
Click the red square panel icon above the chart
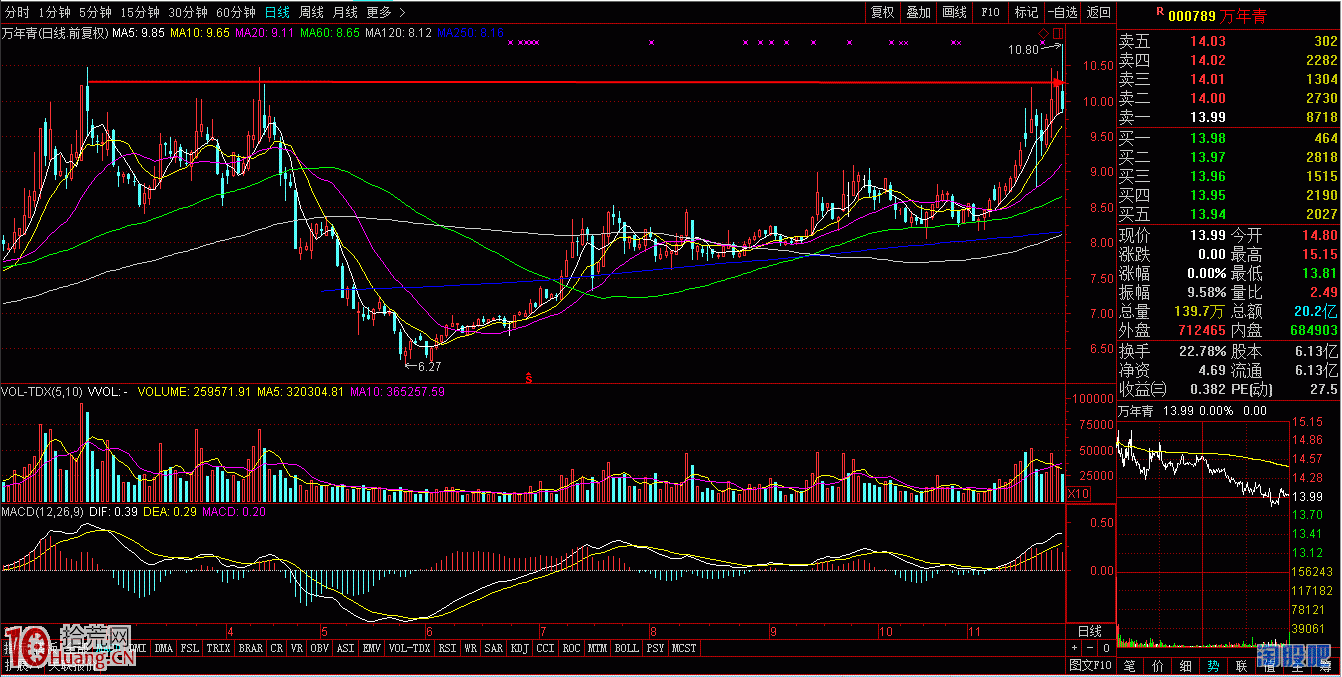1058,35
